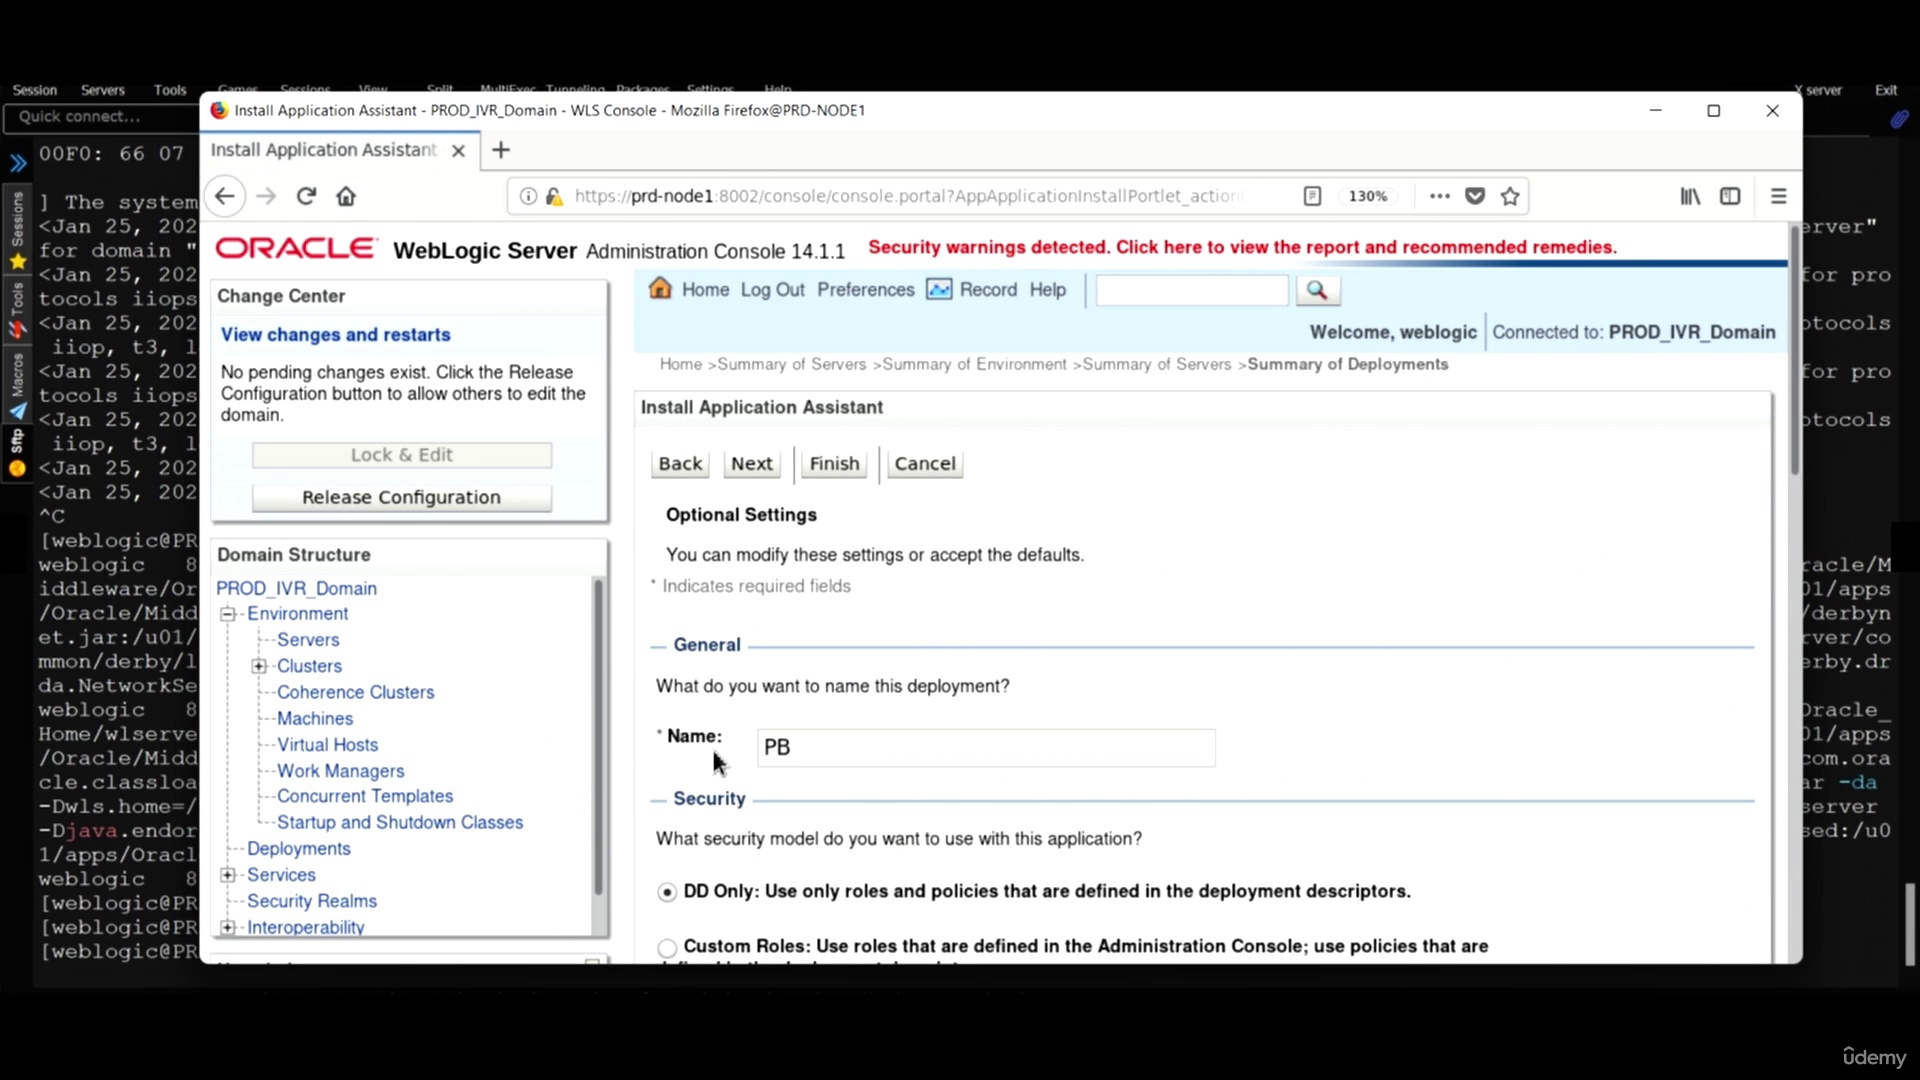
Task: Save page to Pocket icon
Action: [x=1475, y=196]
